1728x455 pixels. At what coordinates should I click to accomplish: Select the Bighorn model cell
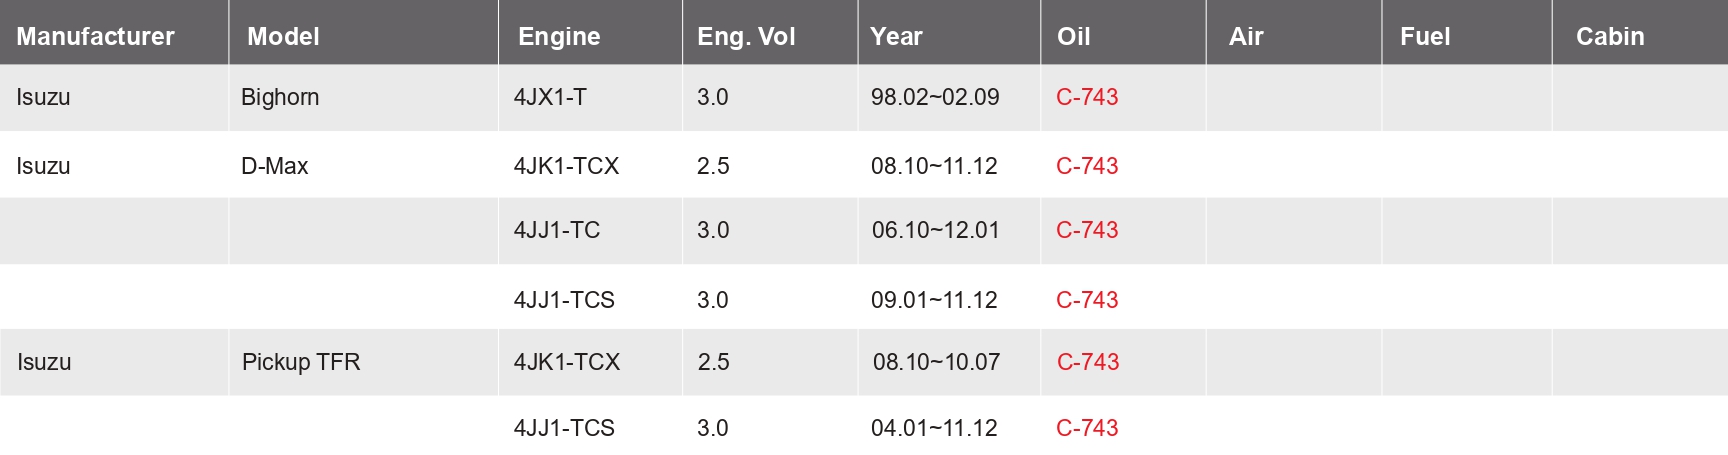click(280, 97)
